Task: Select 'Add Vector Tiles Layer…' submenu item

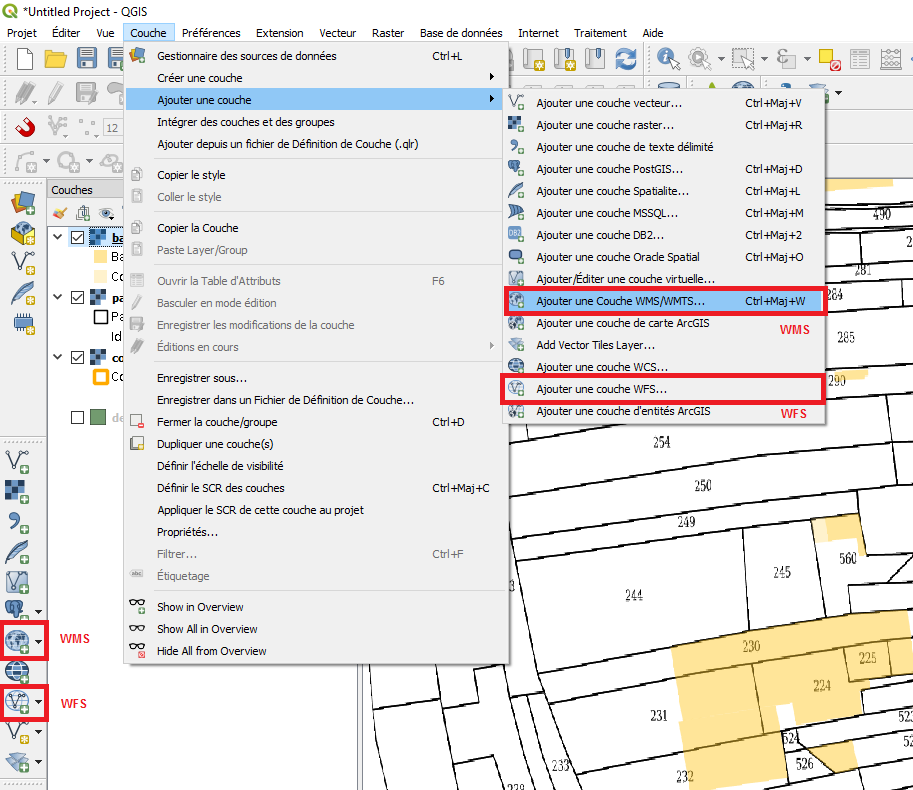Action: [x=664, y=345]
